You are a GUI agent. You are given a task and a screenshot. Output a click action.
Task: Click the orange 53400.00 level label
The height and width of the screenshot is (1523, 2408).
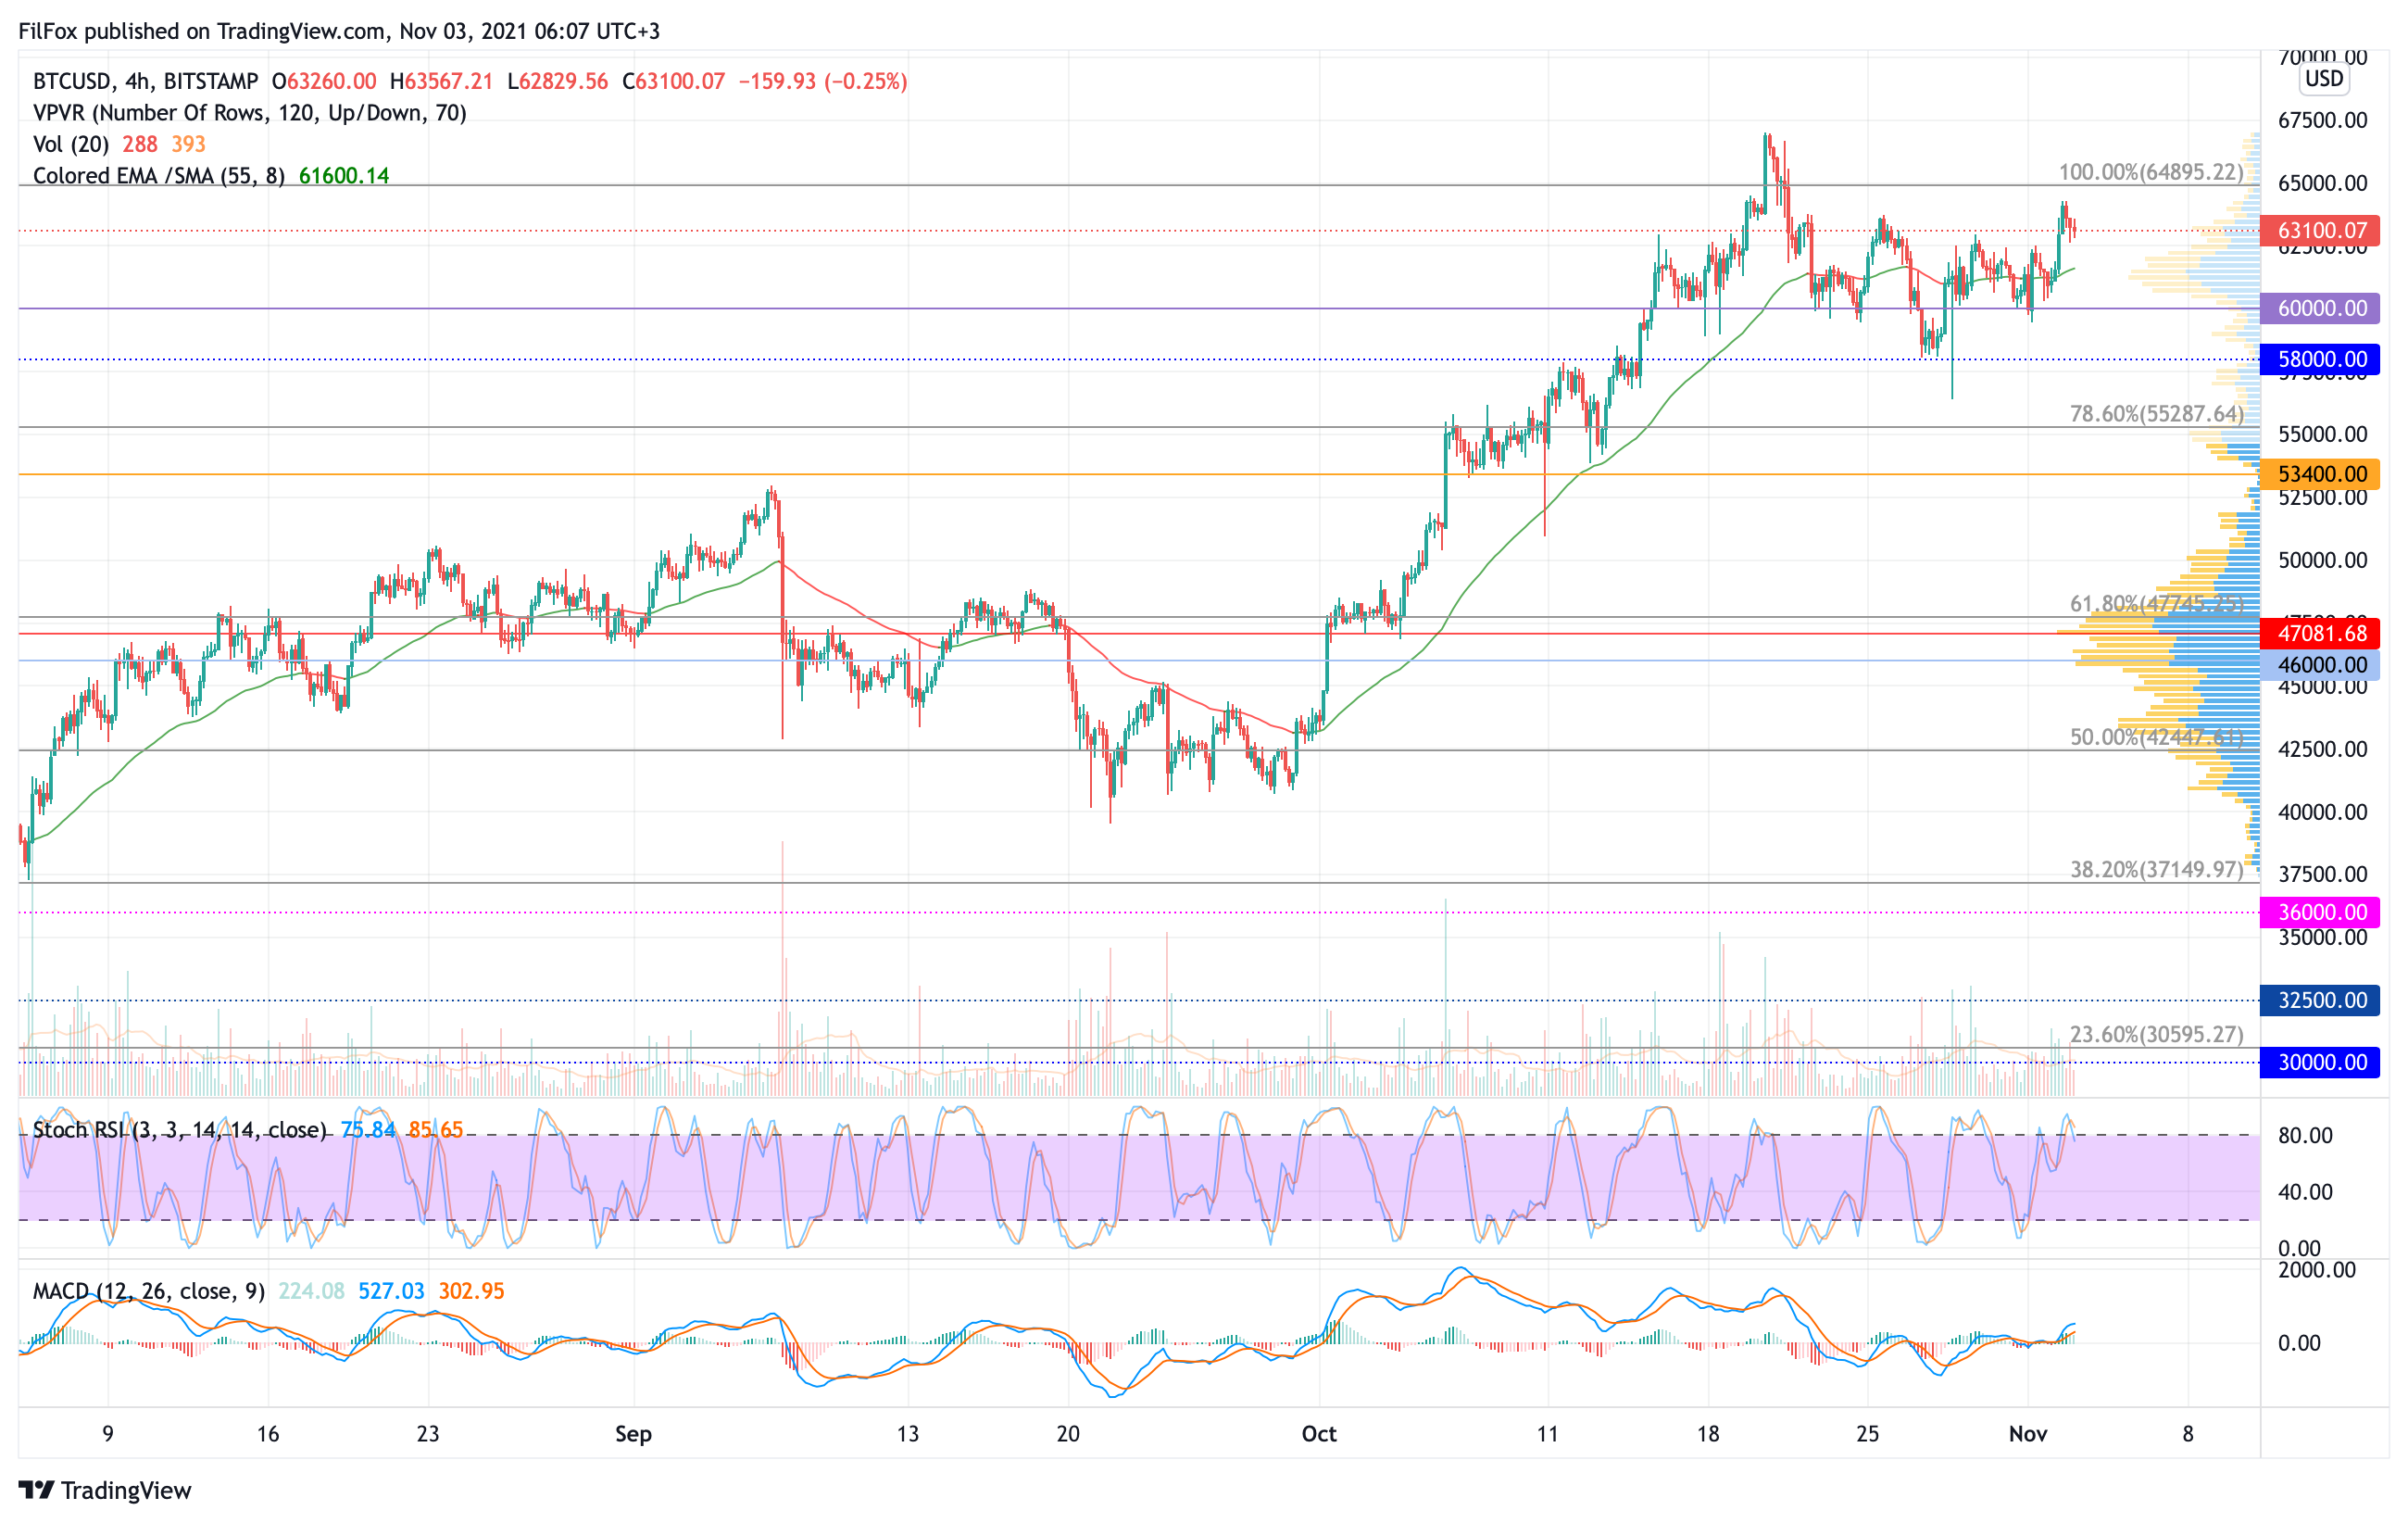point(2321,474)
